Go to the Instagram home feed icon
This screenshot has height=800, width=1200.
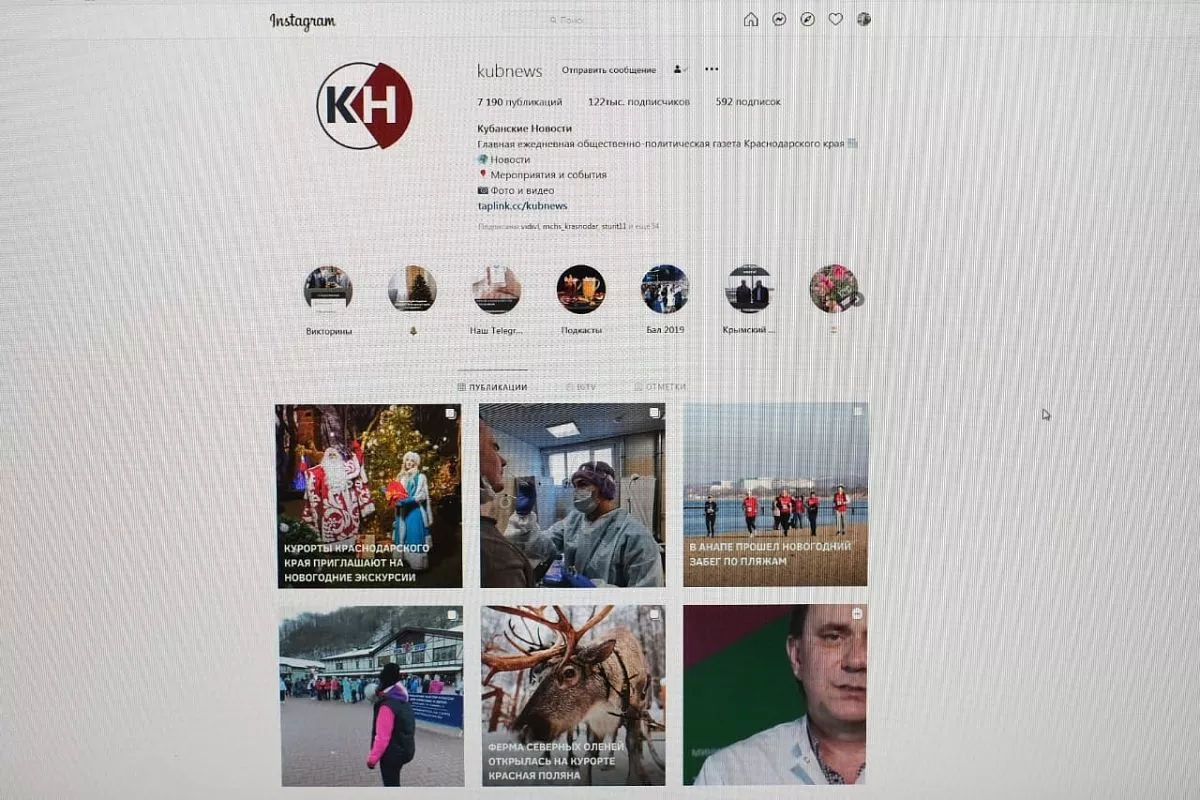tap(751, 19)
